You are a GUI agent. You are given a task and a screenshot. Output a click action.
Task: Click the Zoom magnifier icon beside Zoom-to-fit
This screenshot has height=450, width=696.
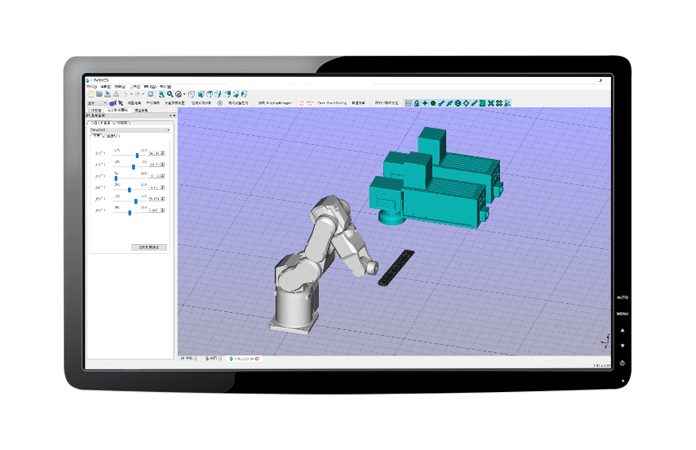point(170,94)
